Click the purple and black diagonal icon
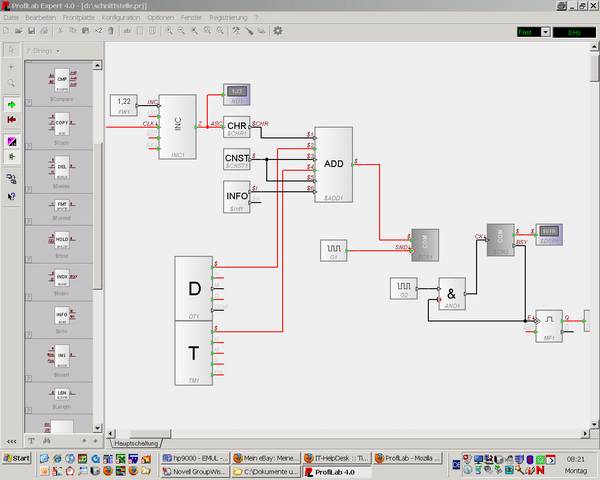The image size is (600, 480). coord(12,142)
